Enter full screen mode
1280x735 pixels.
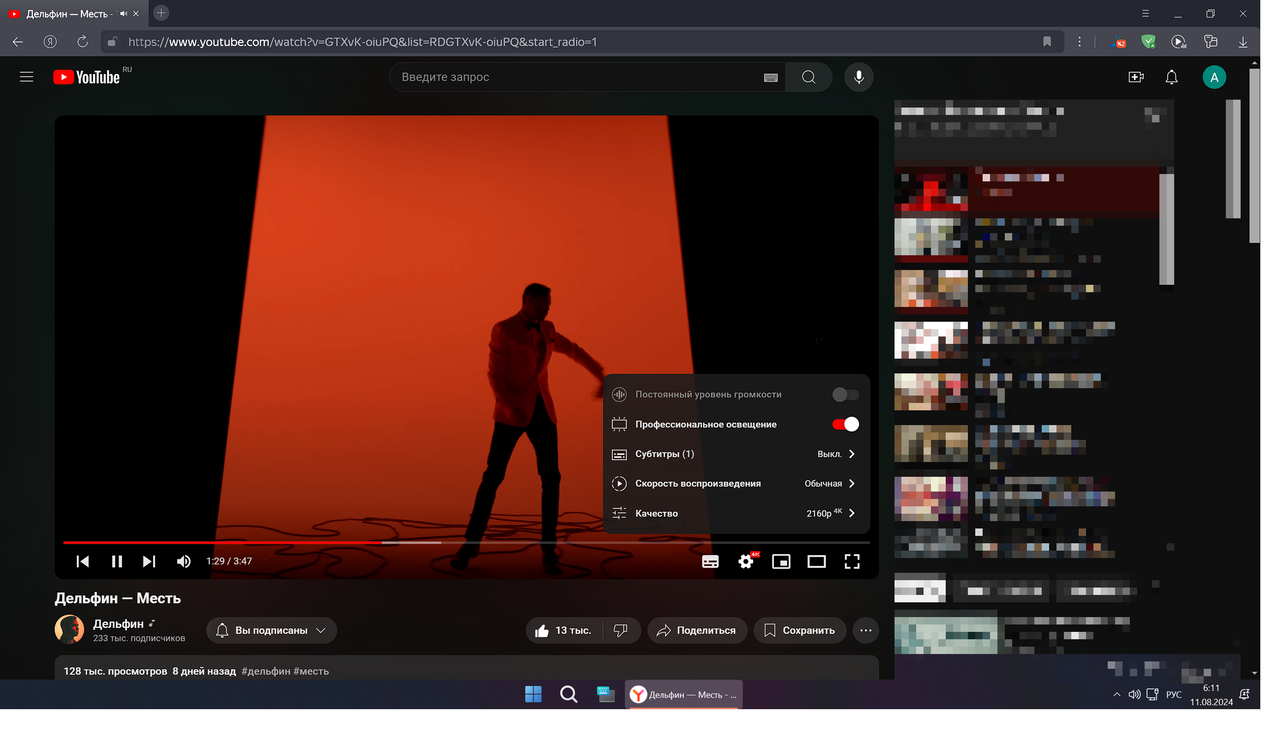[x=852, y=562]
